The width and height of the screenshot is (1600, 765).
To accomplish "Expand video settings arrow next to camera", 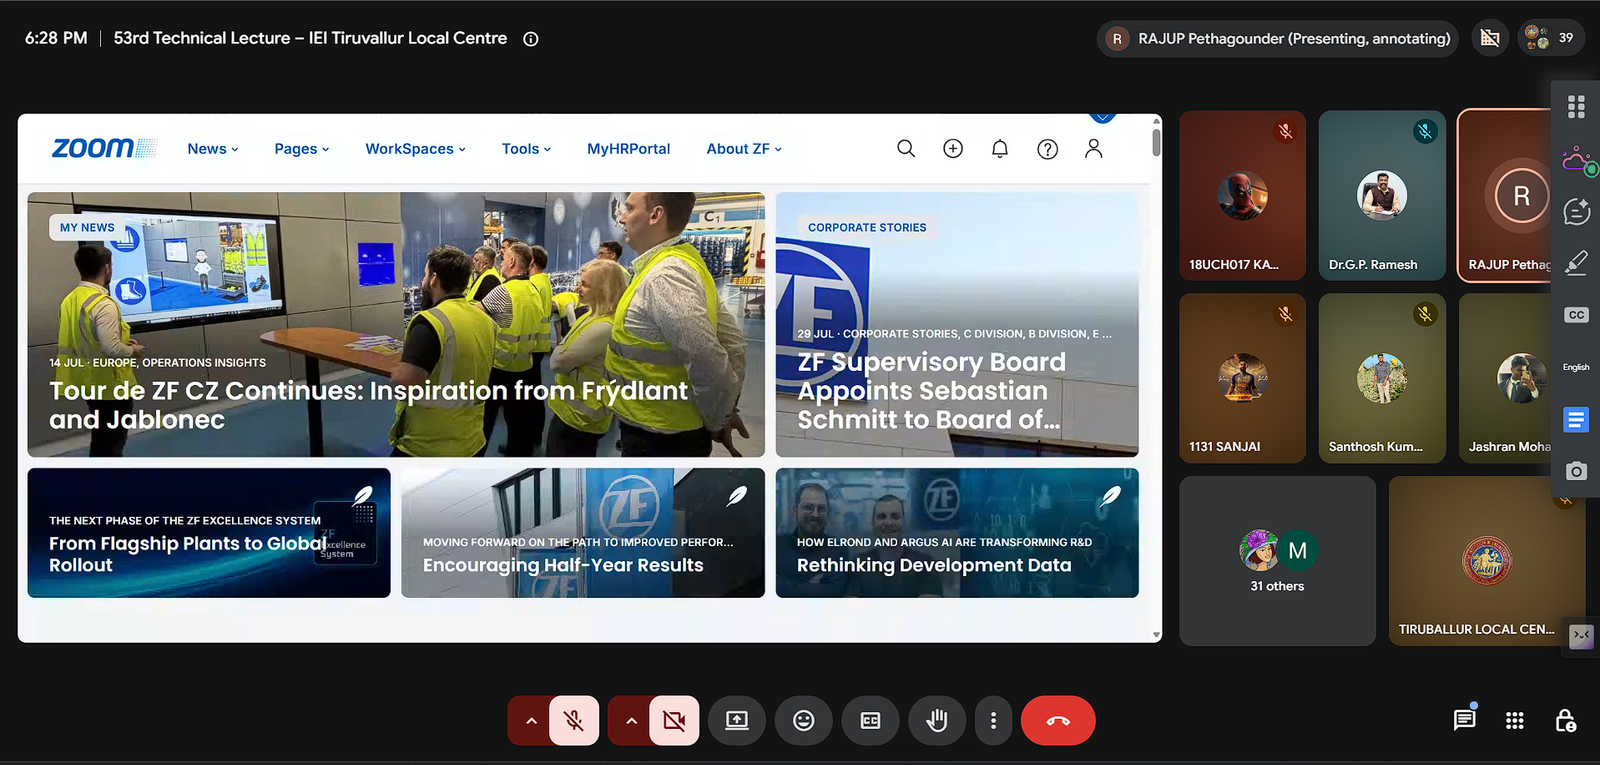I will (631, 721).
